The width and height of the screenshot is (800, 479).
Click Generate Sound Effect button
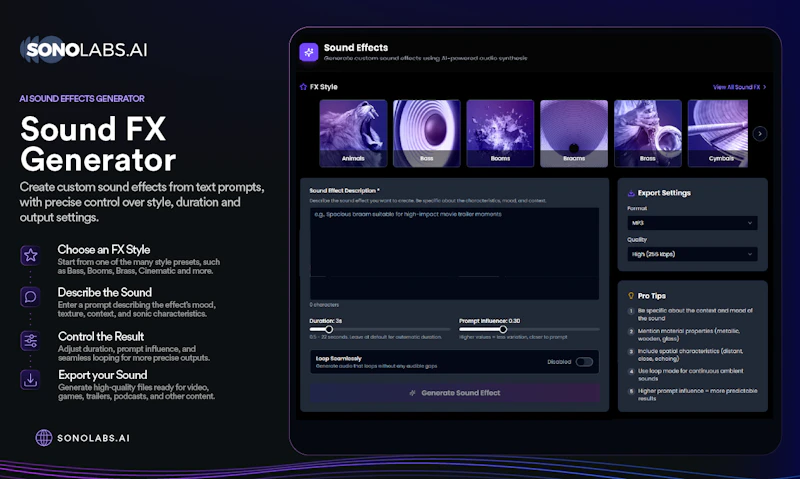454,393
